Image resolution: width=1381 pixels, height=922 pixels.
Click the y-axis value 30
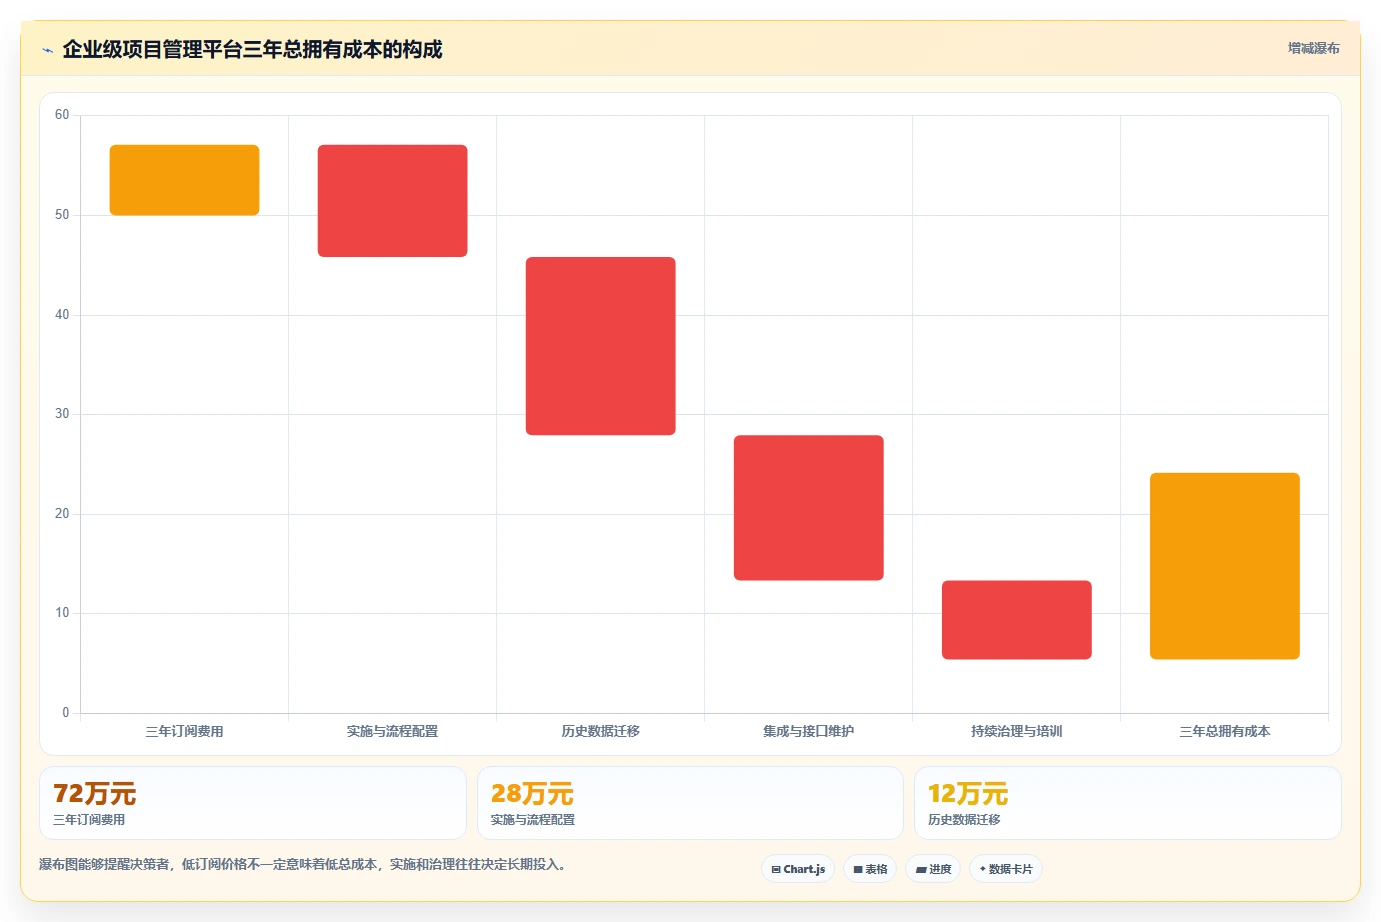[62, 414]
